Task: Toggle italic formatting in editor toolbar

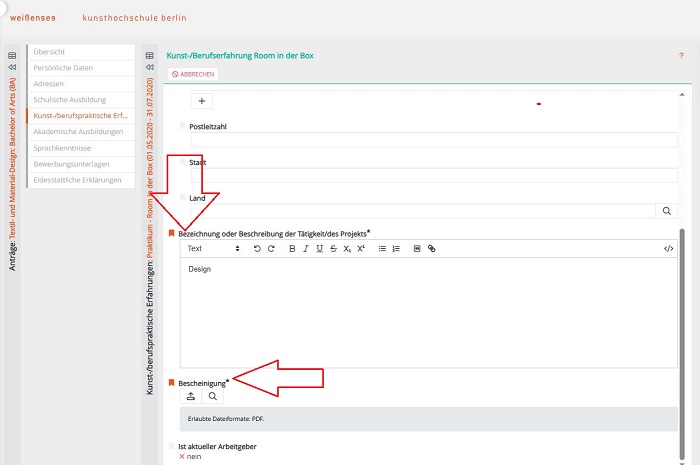Action: (305, 248)
